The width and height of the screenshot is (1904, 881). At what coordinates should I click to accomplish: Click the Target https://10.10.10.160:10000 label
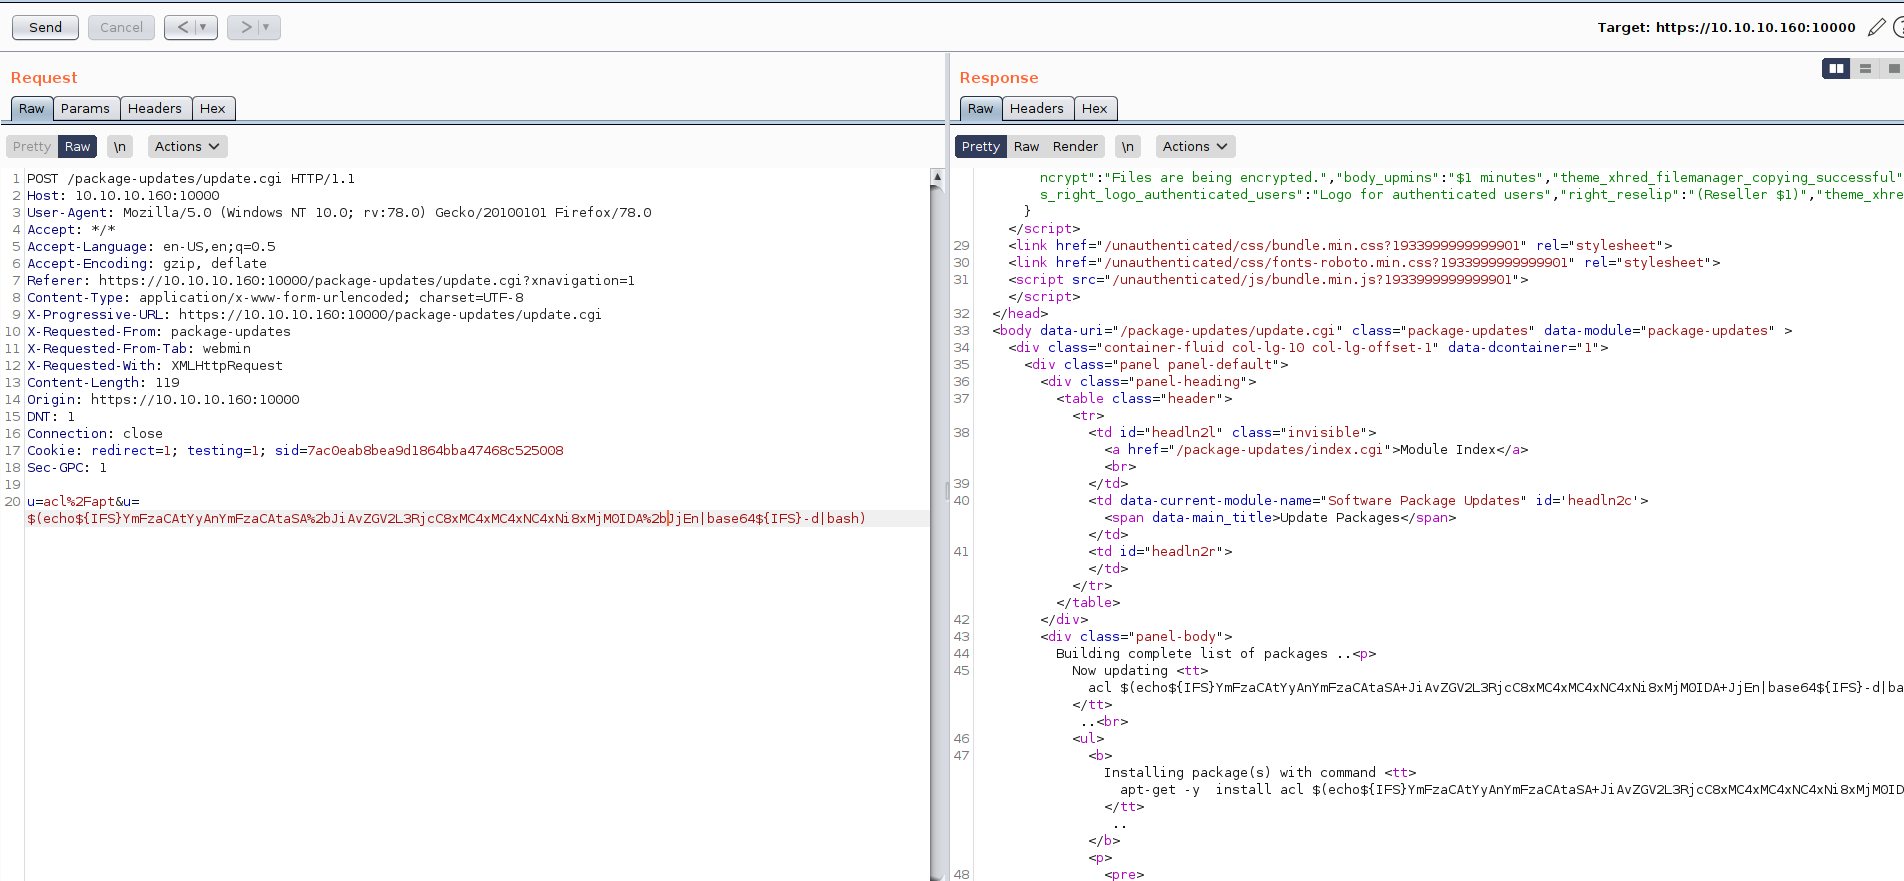pyautogui.click(x=1726, y=27)
